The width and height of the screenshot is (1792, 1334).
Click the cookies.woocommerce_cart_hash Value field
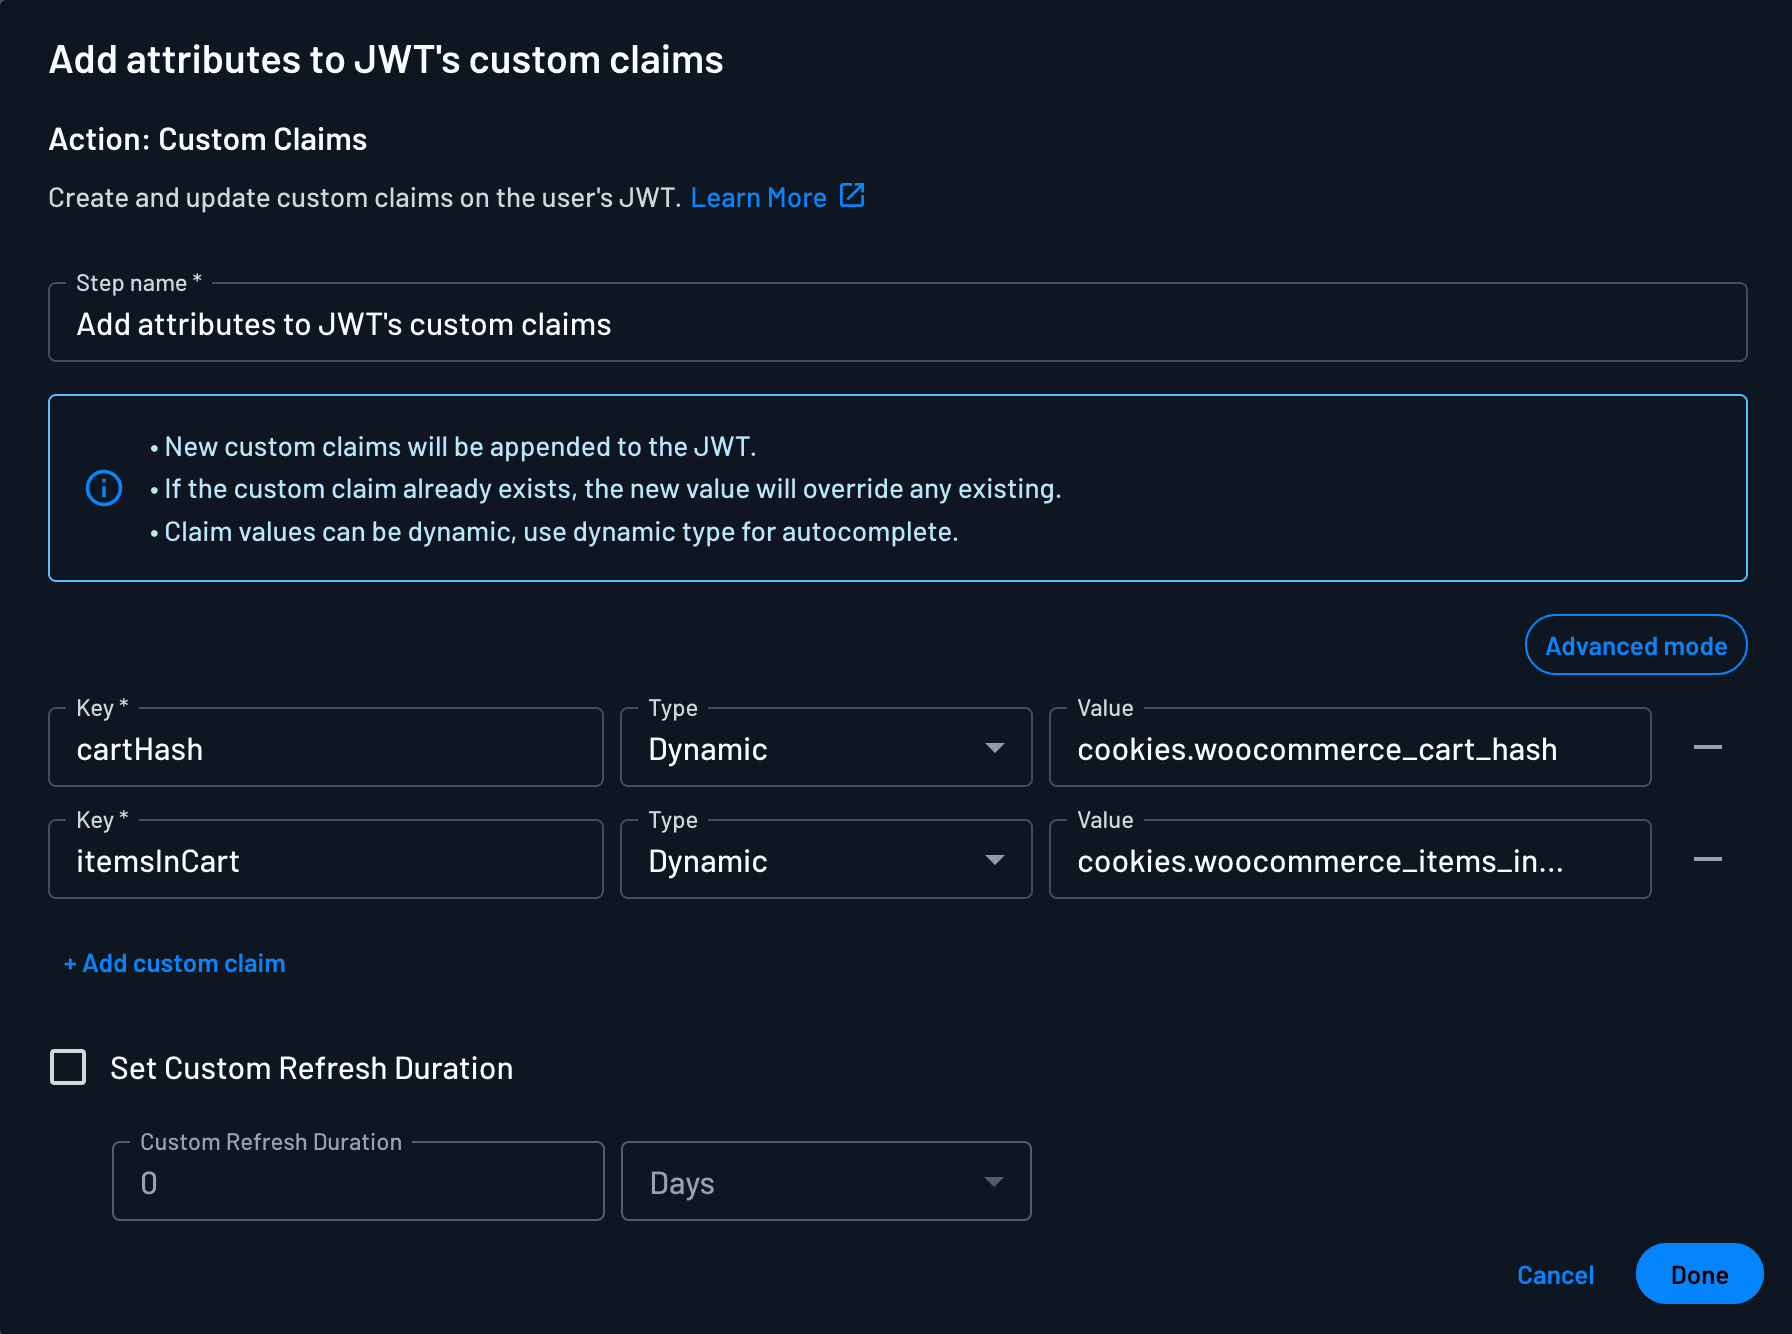coord(1349,747)
